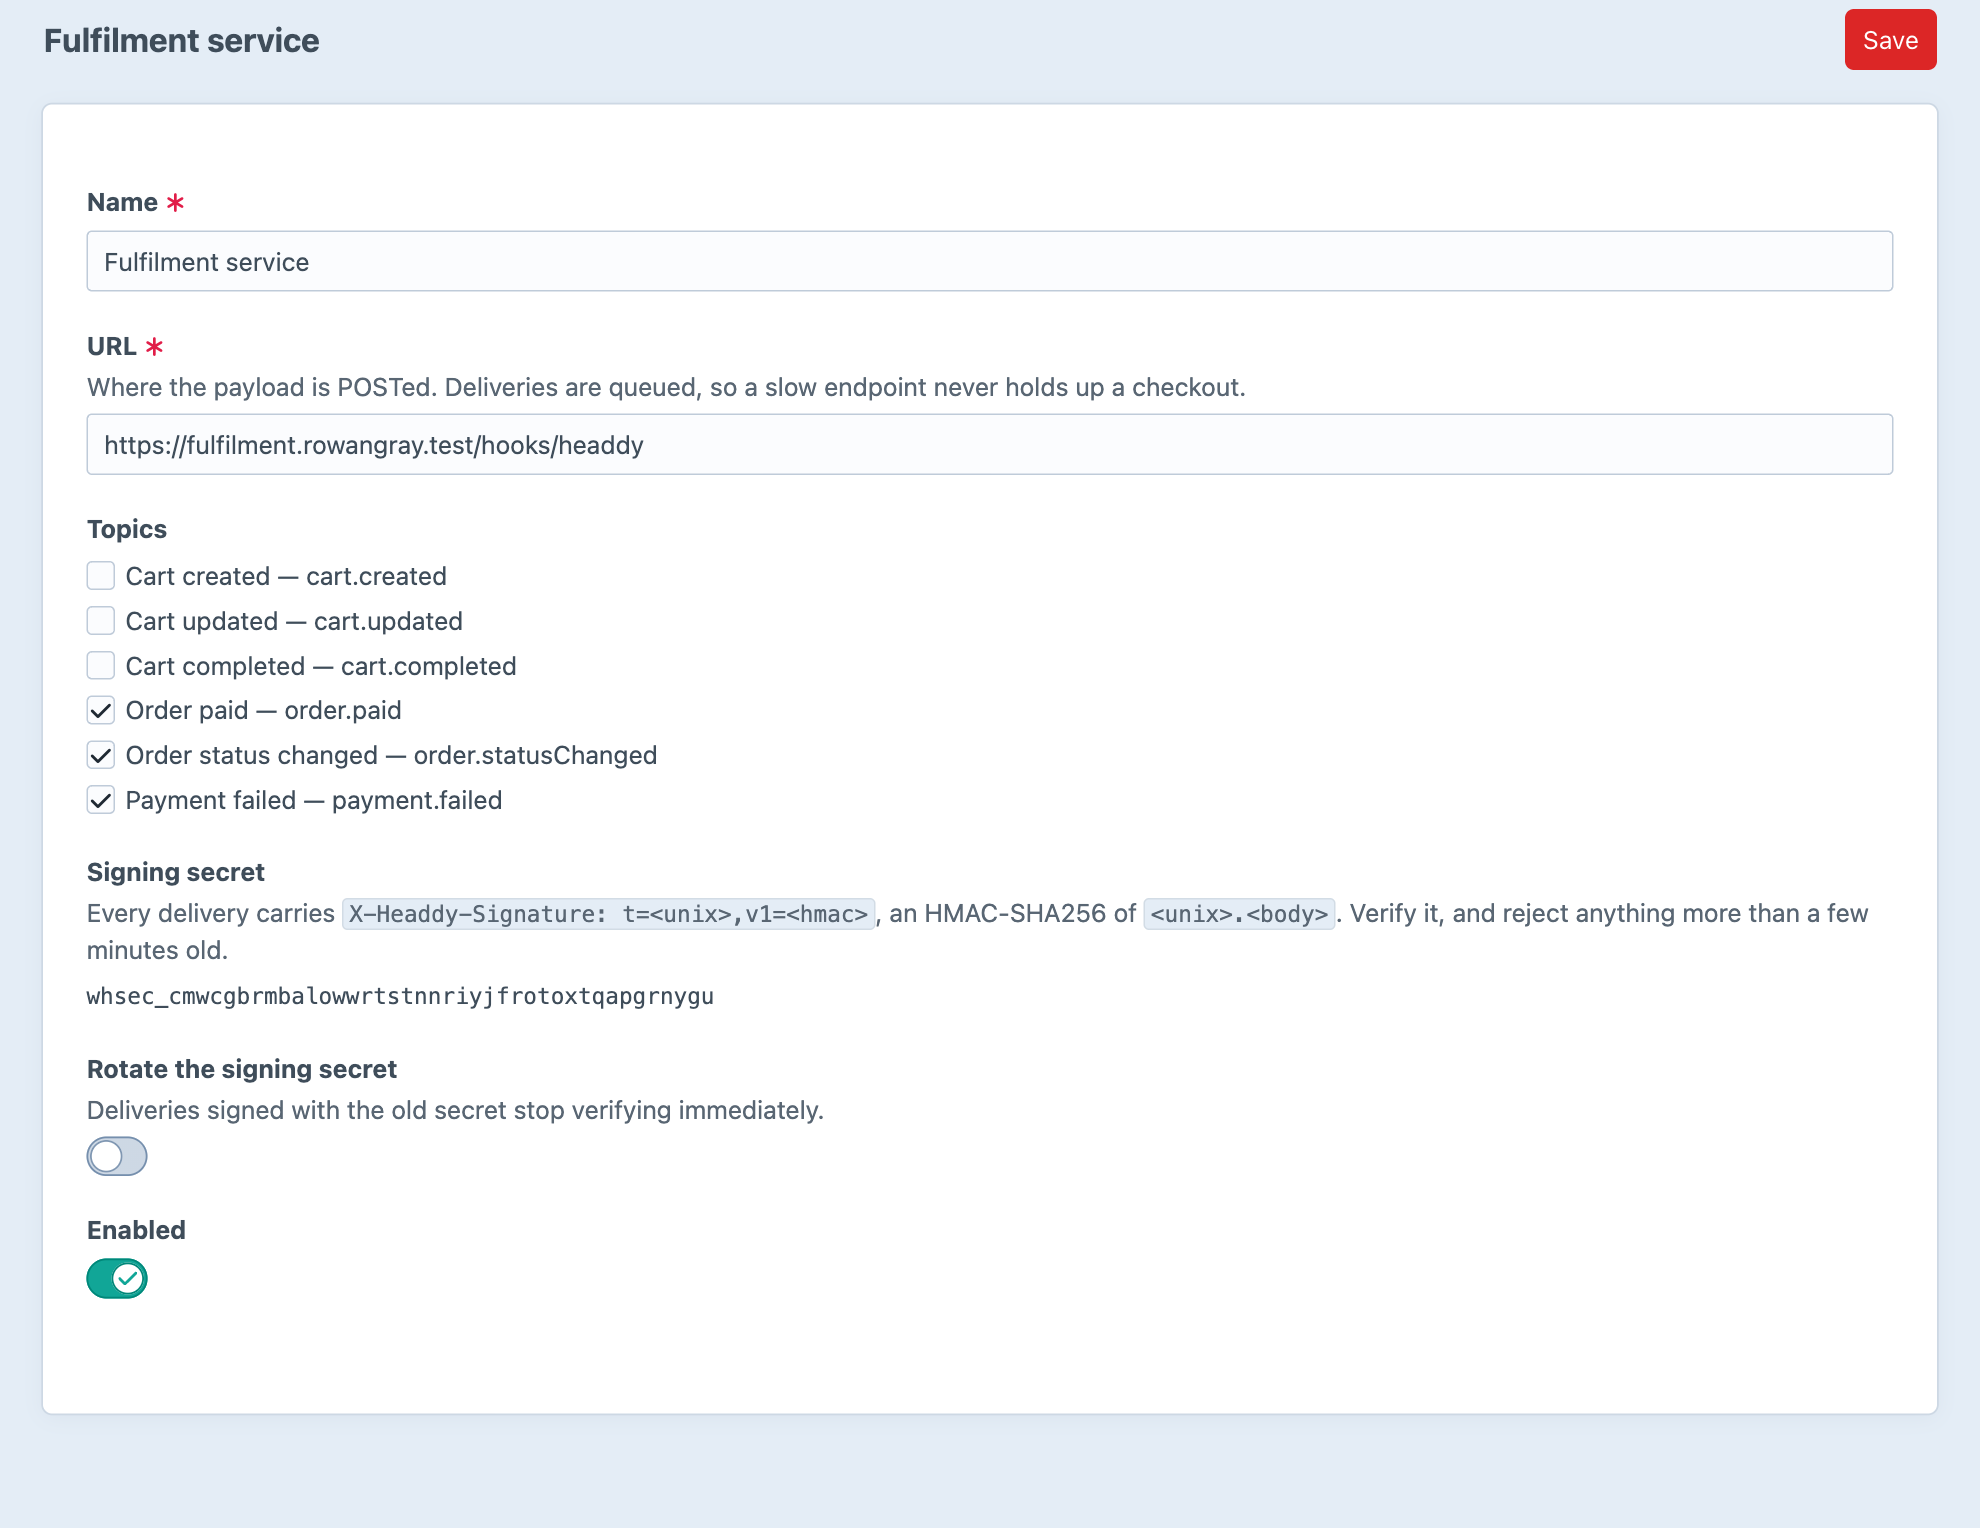Image resolution: width=1980 pixels, height=1528 pixels.
Task: Click the URL help text about POSTed payload
Action: tap(666, 387)
